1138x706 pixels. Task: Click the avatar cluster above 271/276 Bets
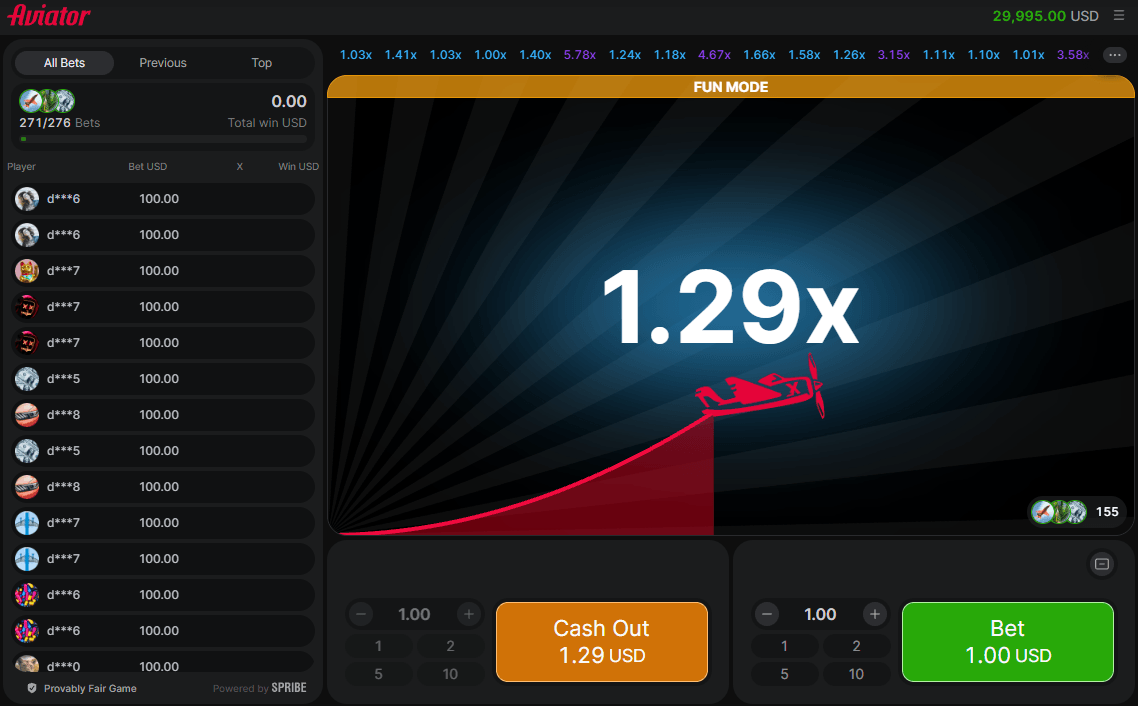tap(47, 101)
